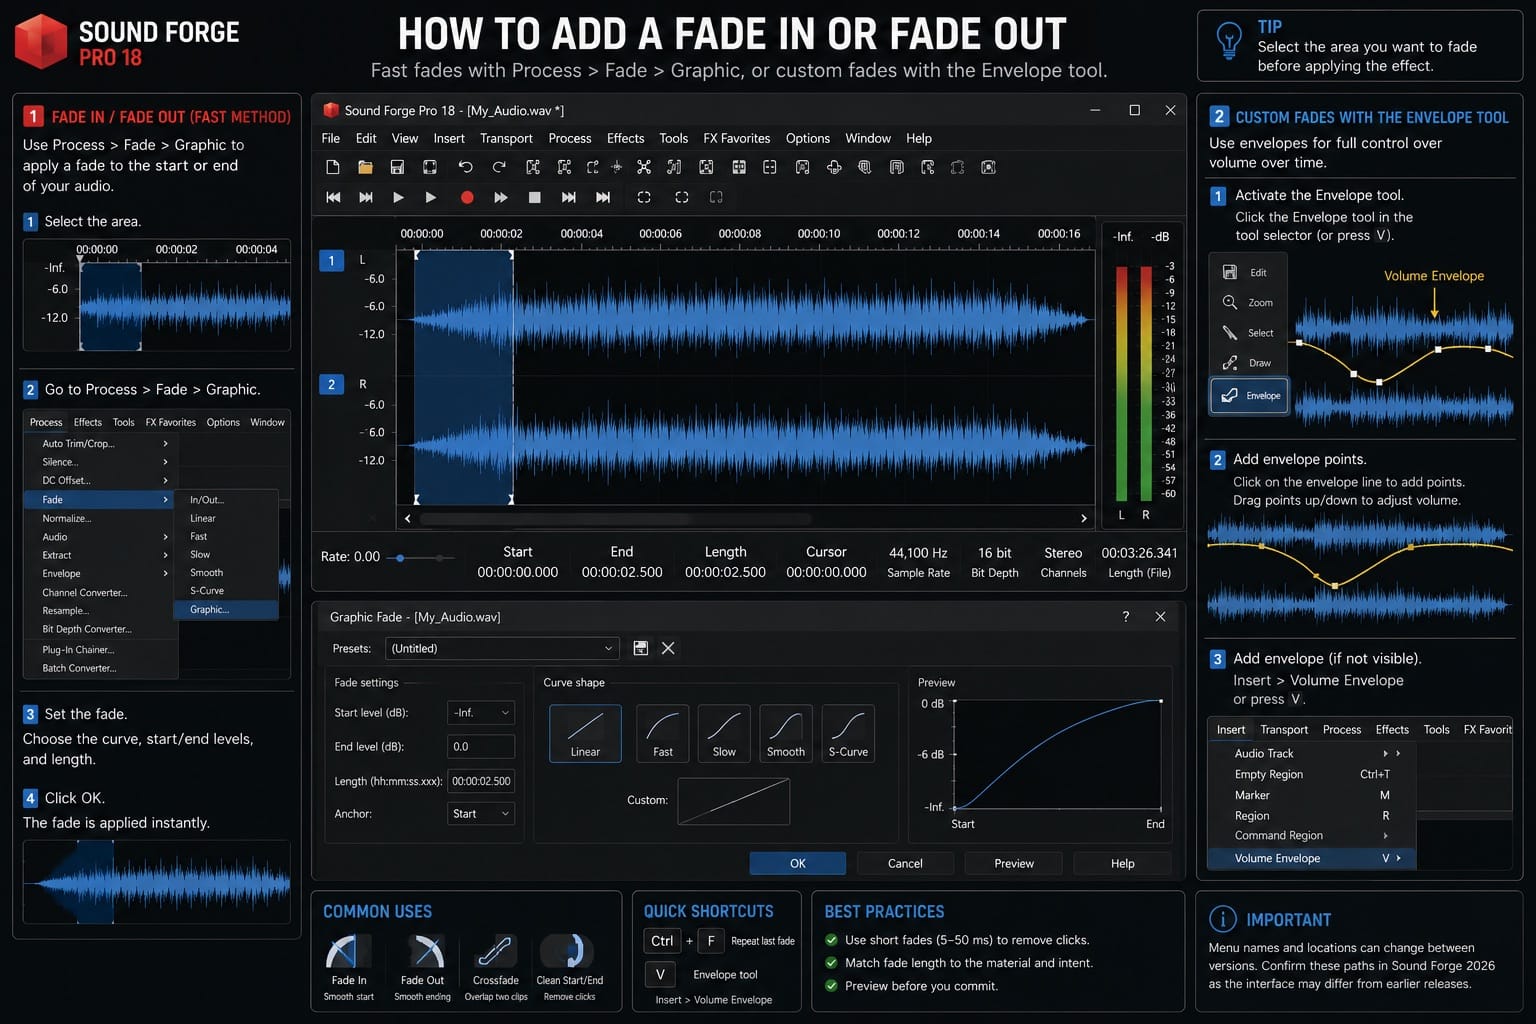Expand the Extract submenu in the Process menu

click(98, 555)
